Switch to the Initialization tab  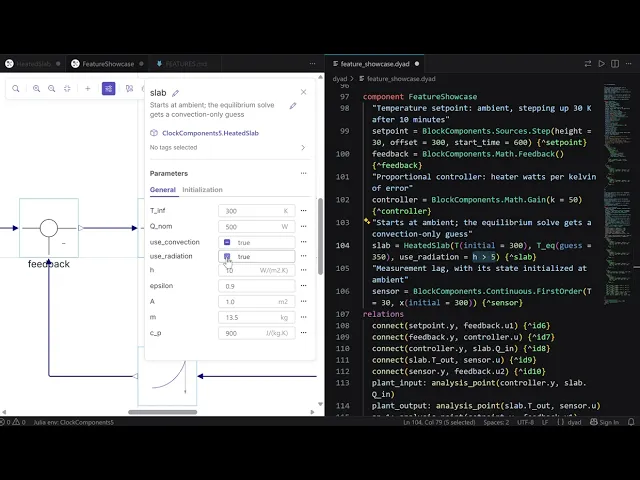[x=202, y=190]
